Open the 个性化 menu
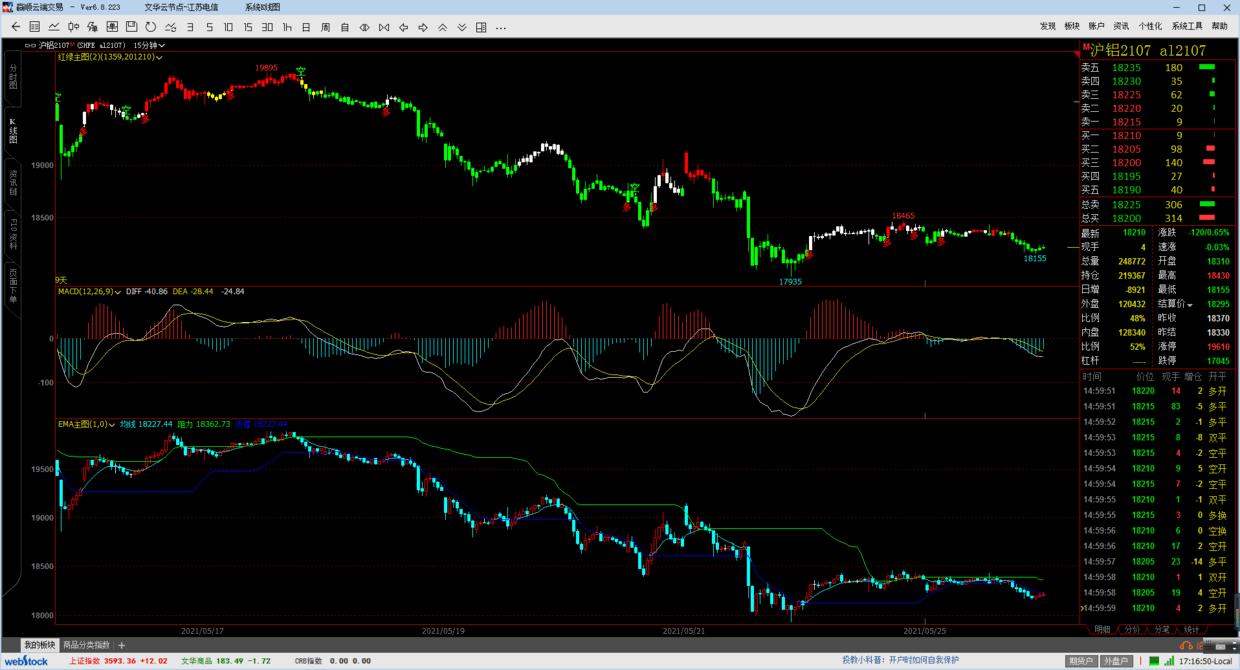Image resolution: width=1240 pixels, height=670 pixels. click(1150, 26)
